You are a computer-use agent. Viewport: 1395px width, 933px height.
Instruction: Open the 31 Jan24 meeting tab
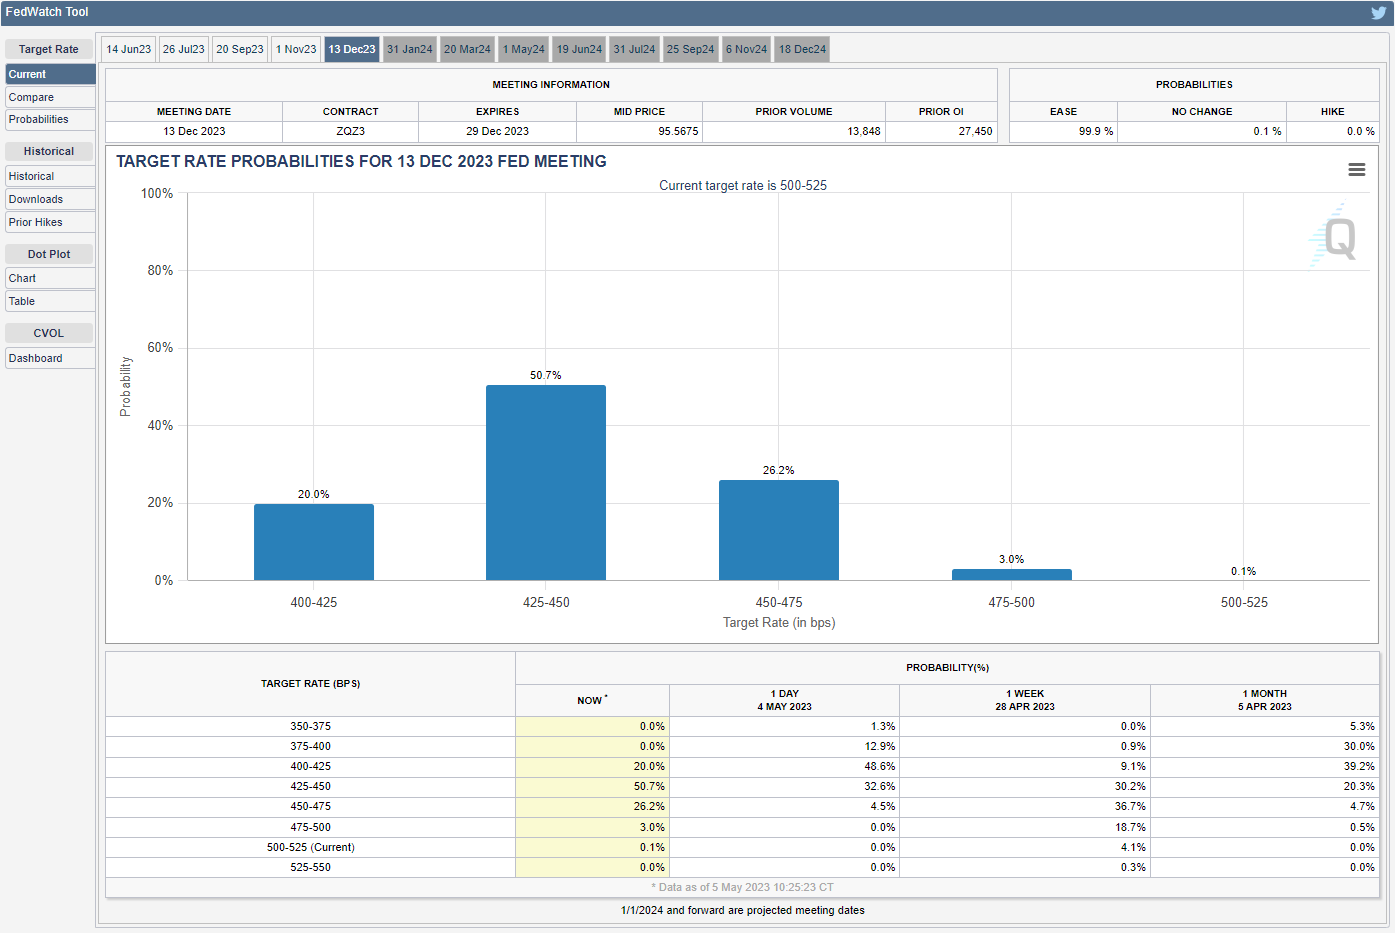409,49
